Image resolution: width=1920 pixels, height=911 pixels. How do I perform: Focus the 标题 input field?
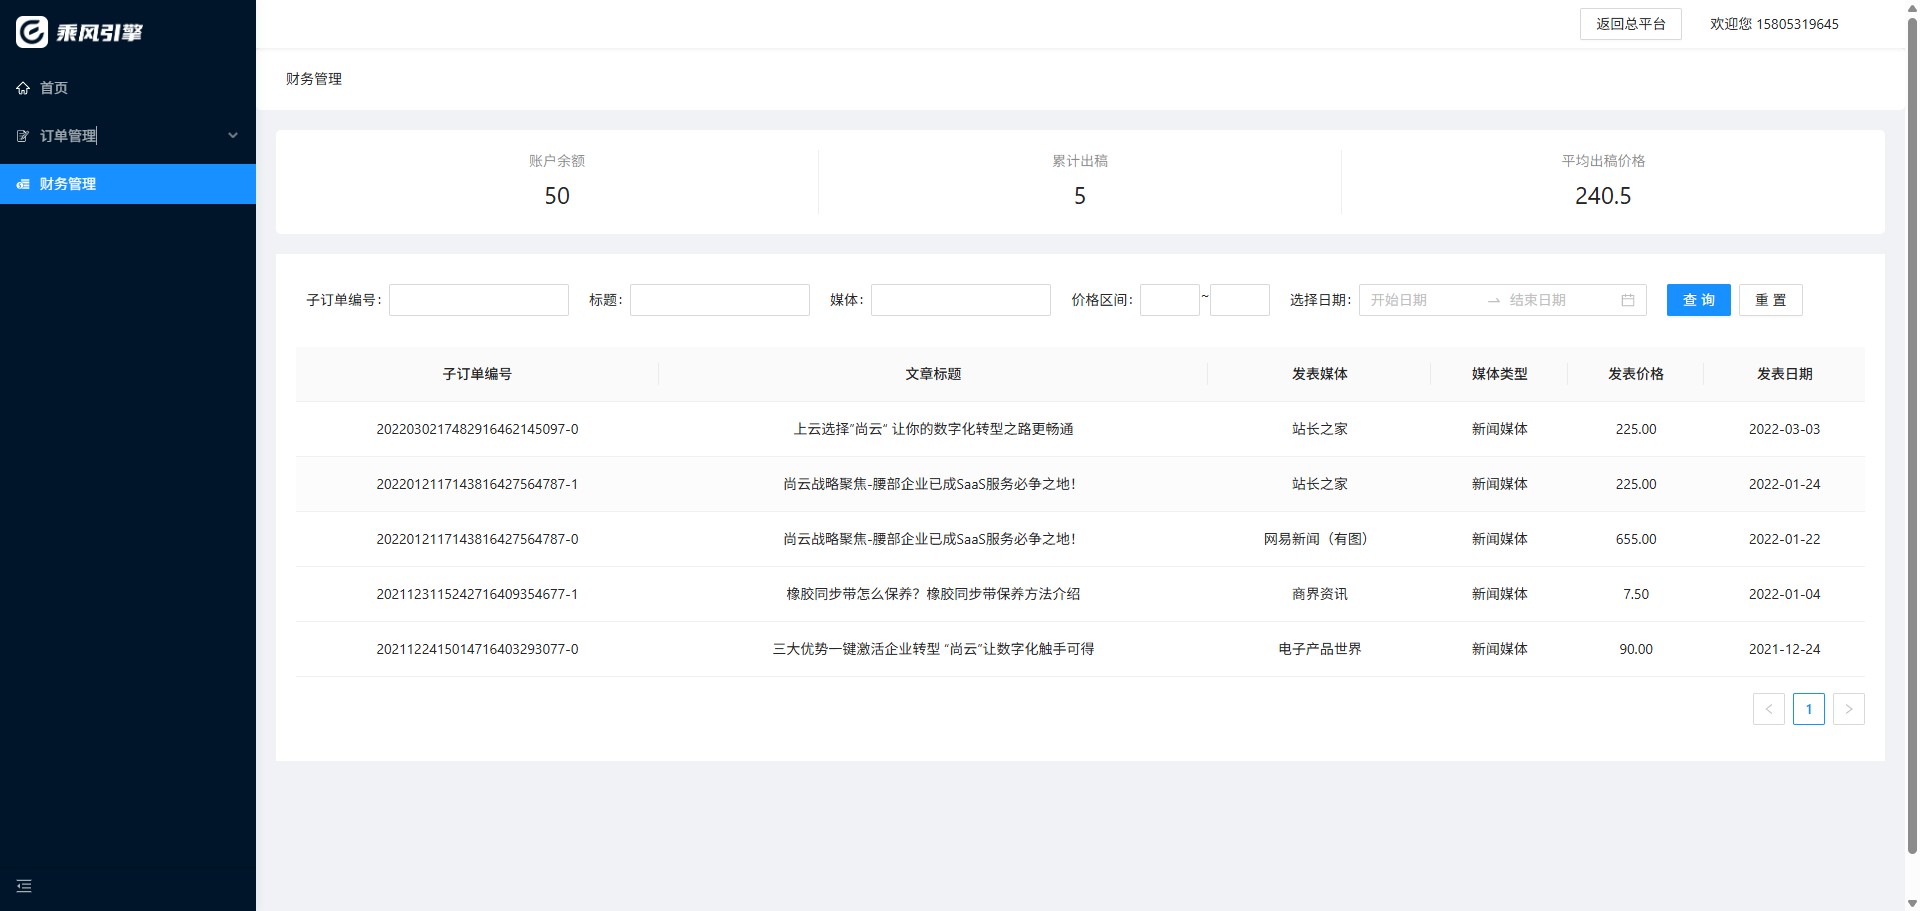[x=719, y=300]
